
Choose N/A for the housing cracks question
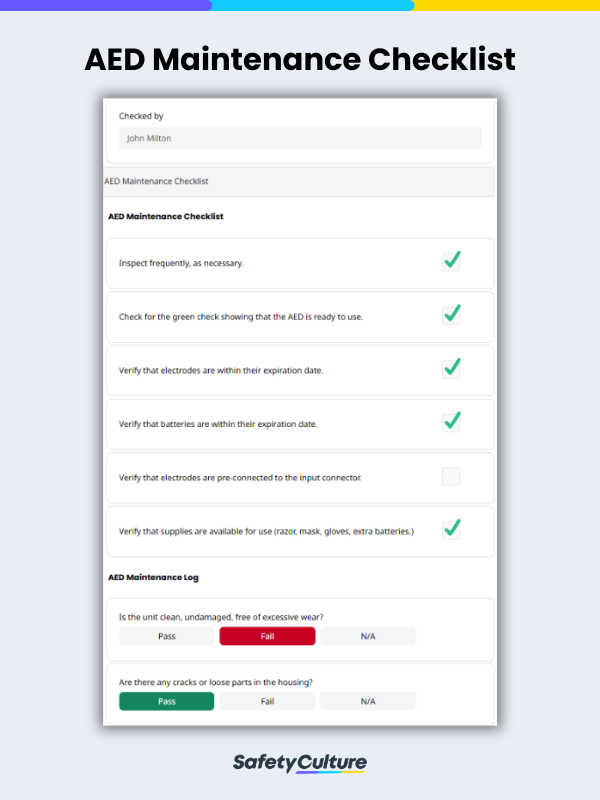pyautogui.click(x=367, y=701)
